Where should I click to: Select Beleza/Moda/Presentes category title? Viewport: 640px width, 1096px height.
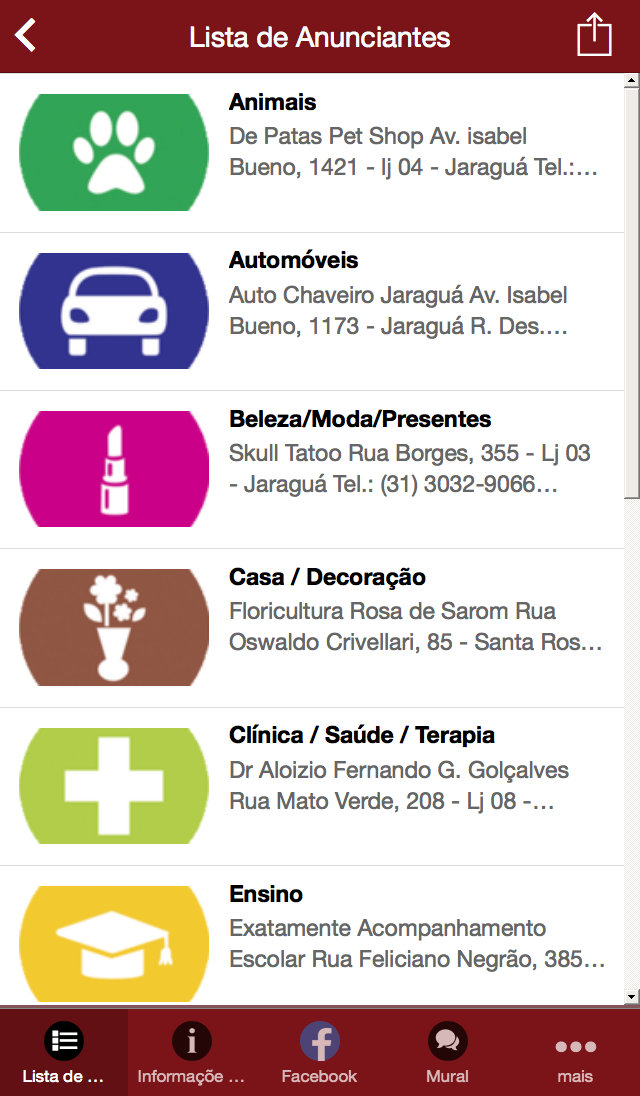tap(360, 419)
